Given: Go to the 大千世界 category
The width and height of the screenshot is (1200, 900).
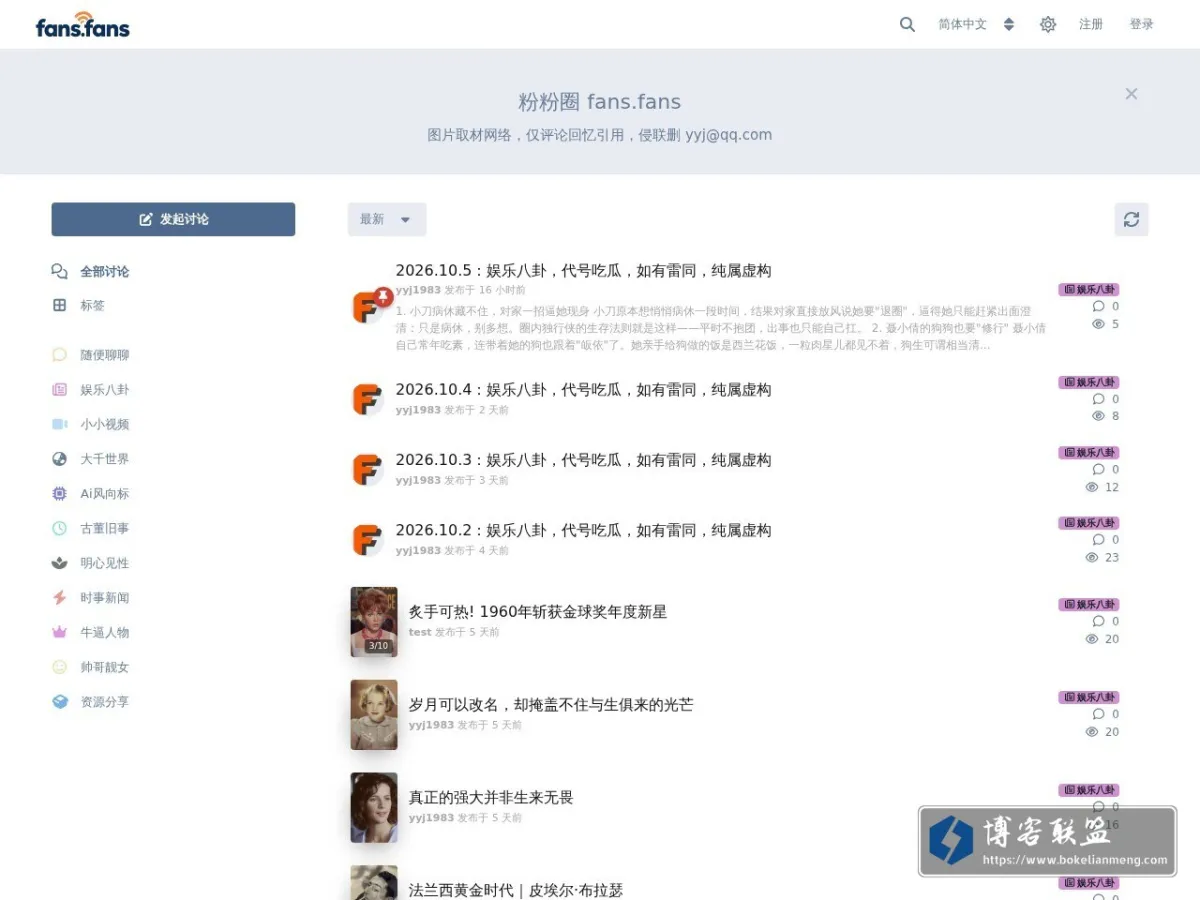Looking at the screenshot, I should [105, 459].
